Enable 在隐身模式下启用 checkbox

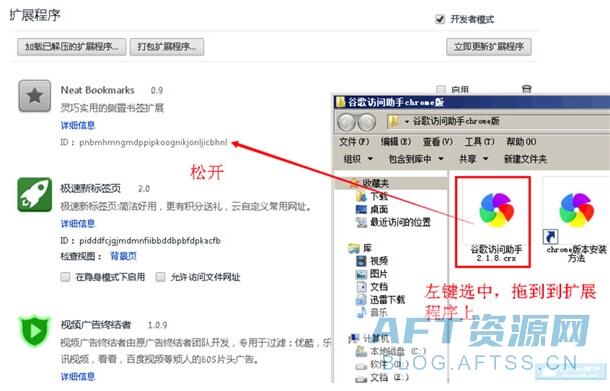pyautogui.click(x=65, y=277)
